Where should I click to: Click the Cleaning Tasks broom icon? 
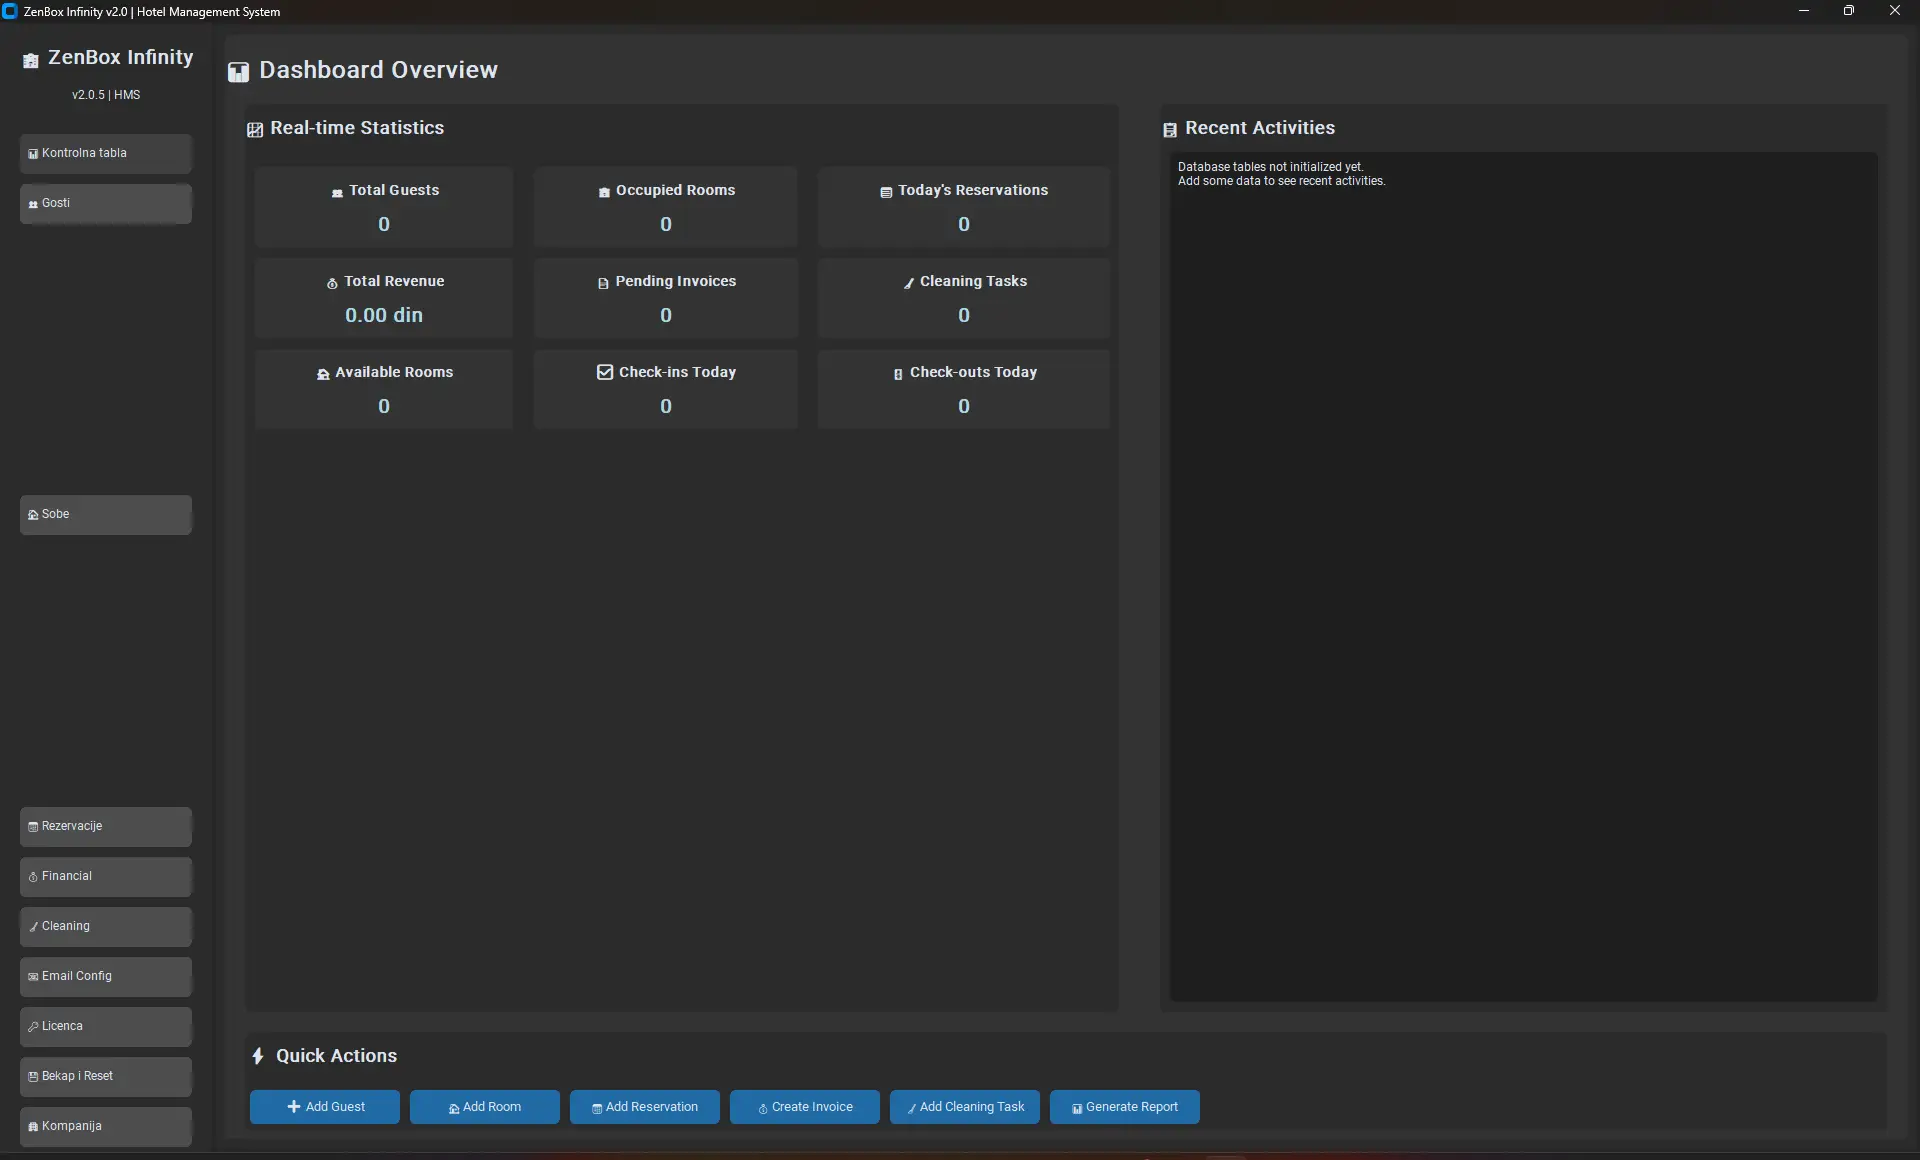(909, 284)
